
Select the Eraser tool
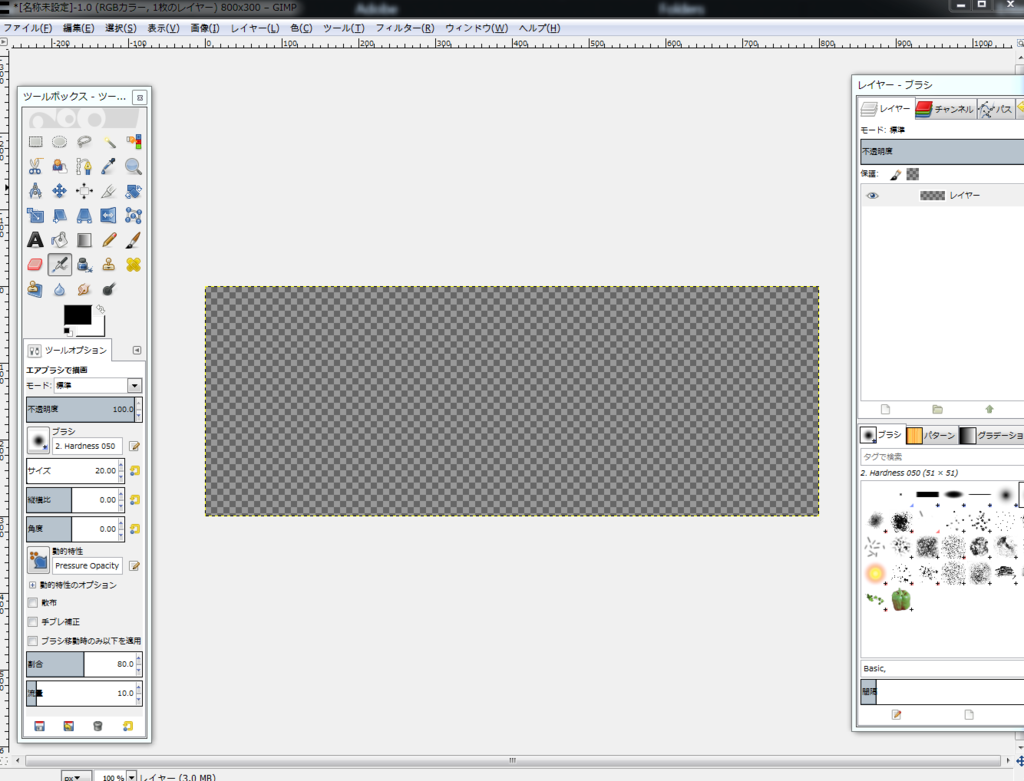click(35, 264)
